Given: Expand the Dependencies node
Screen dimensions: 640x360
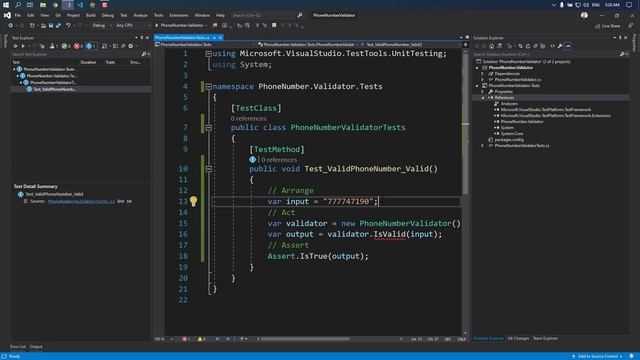Looking at the screenshot, I should click(x=483, y=74).
